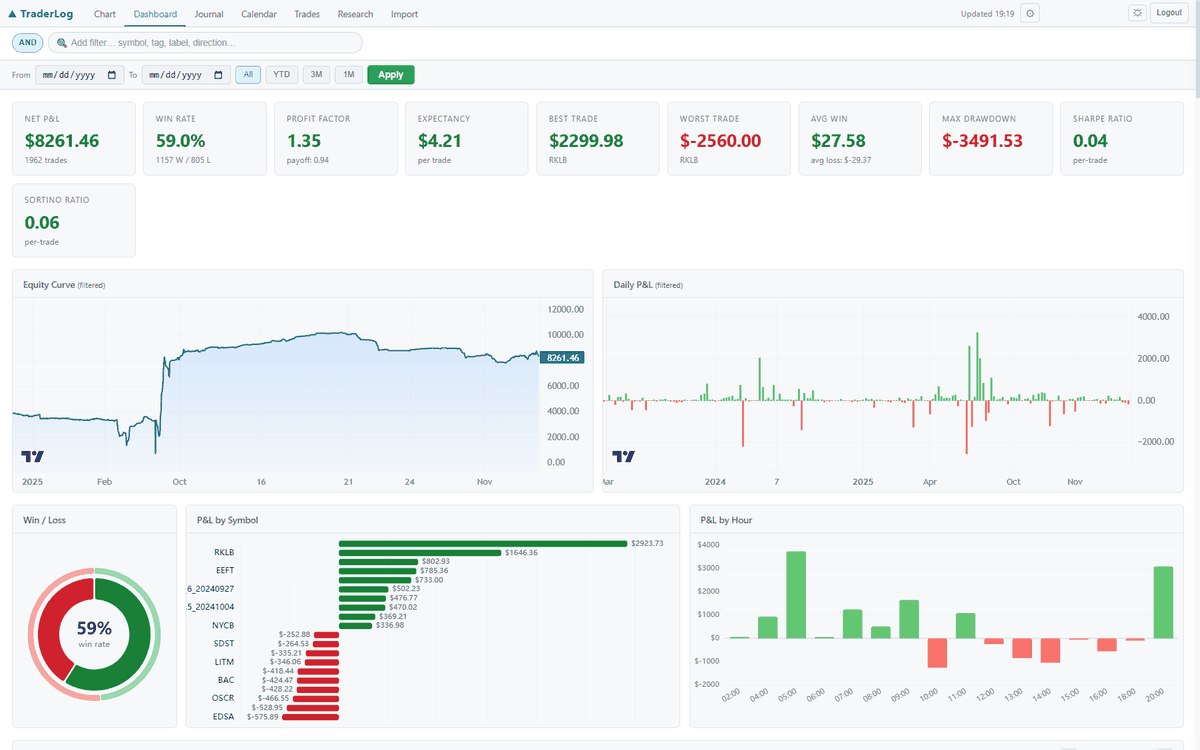
Task: Select the All range preset
Action: pos(248,74)
